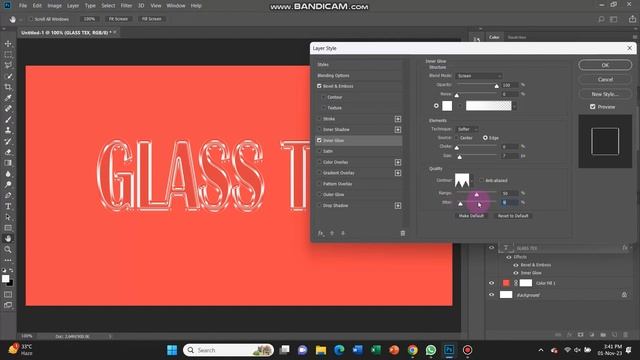
Task: Select the Rectangular Marquee tool
Action: point(8,55)
